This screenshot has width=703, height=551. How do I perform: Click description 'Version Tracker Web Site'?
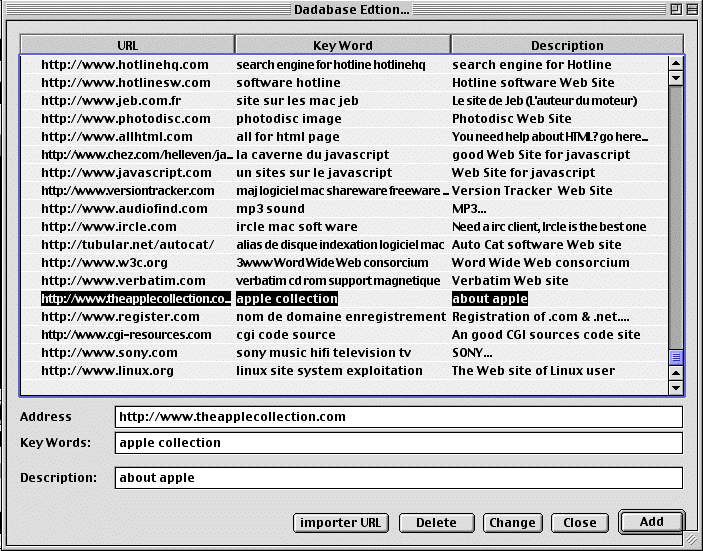click(x=532, y=191)
